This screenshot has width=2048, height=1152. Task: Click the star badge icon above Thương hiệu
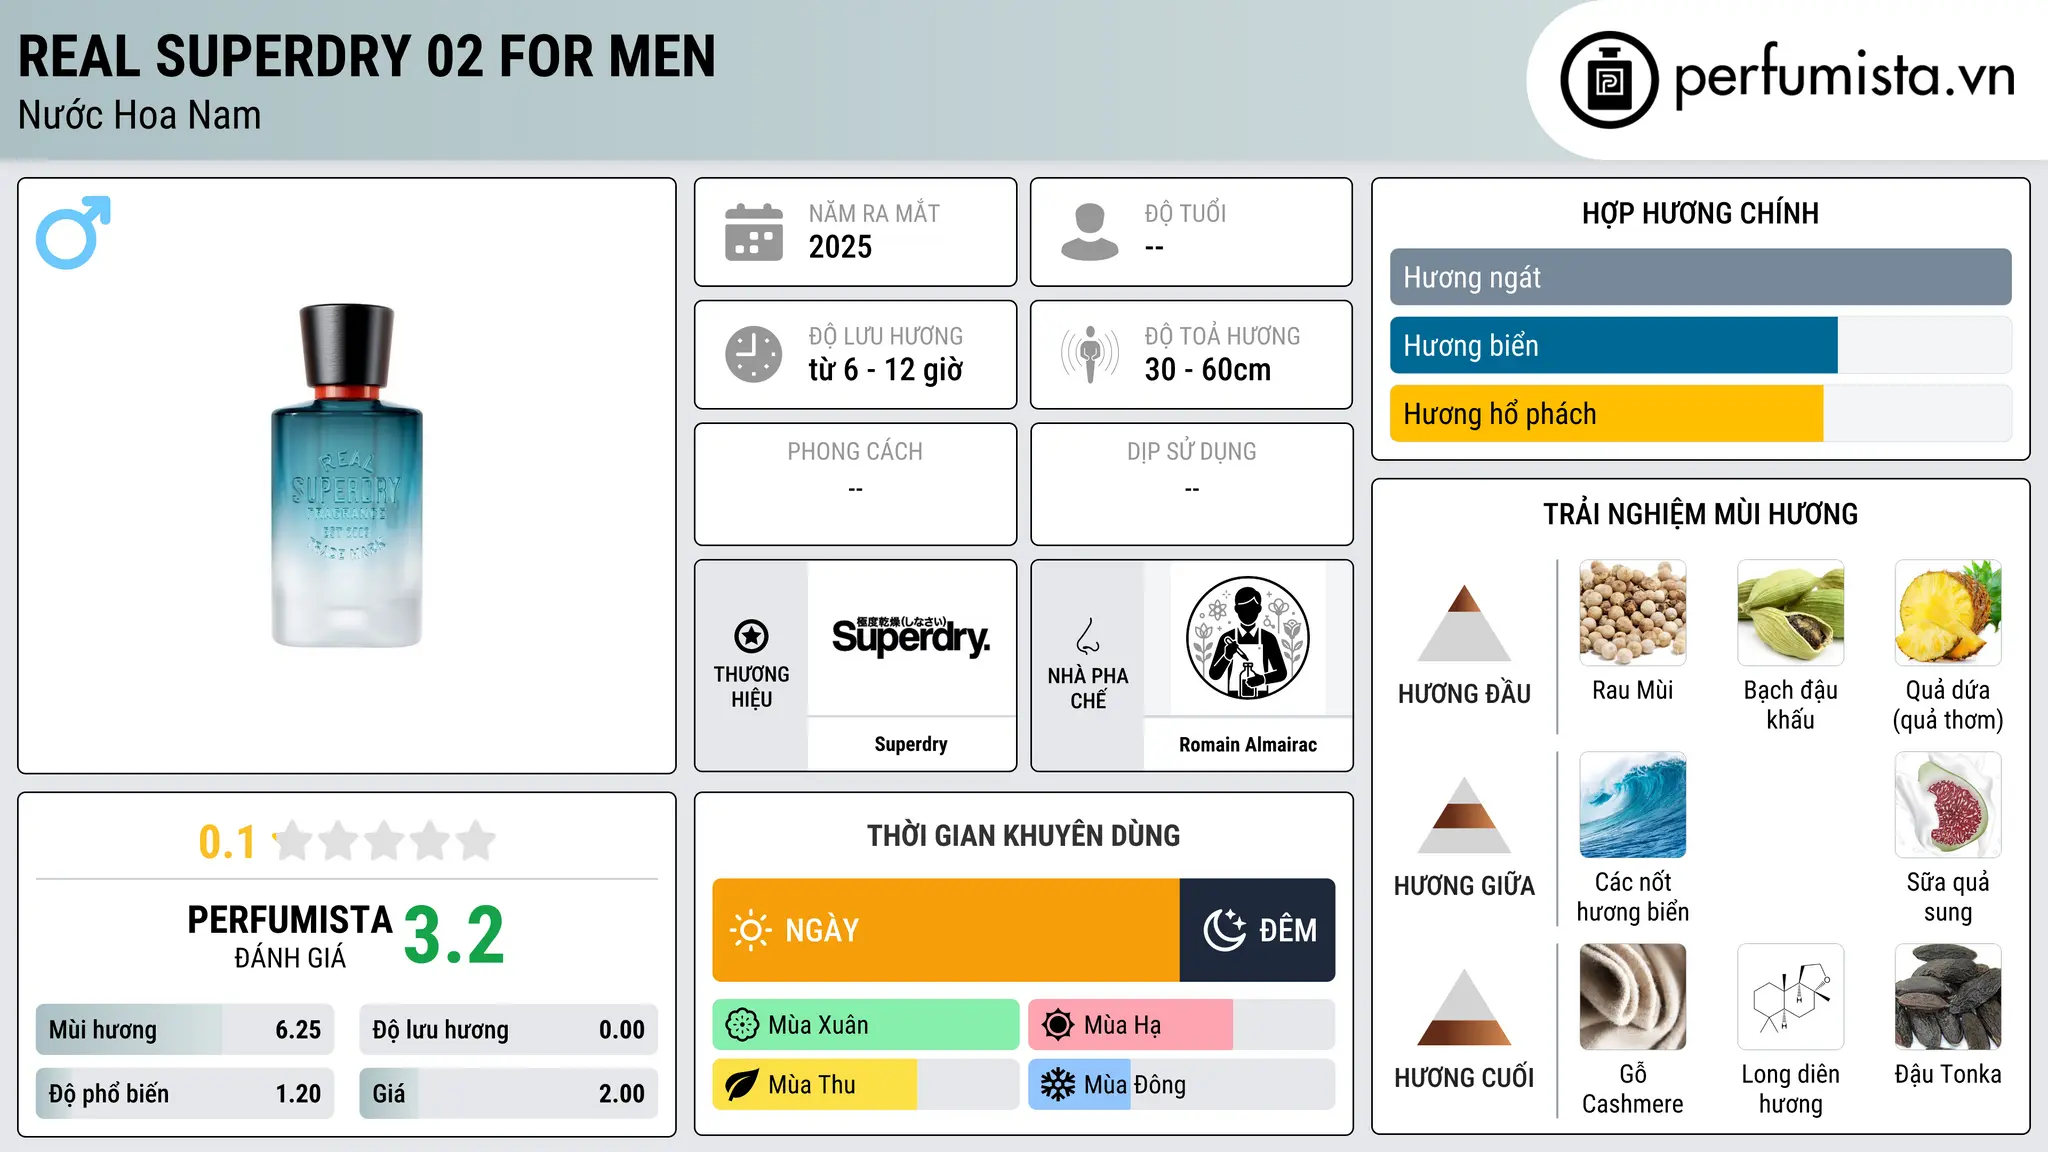point(751,636)
